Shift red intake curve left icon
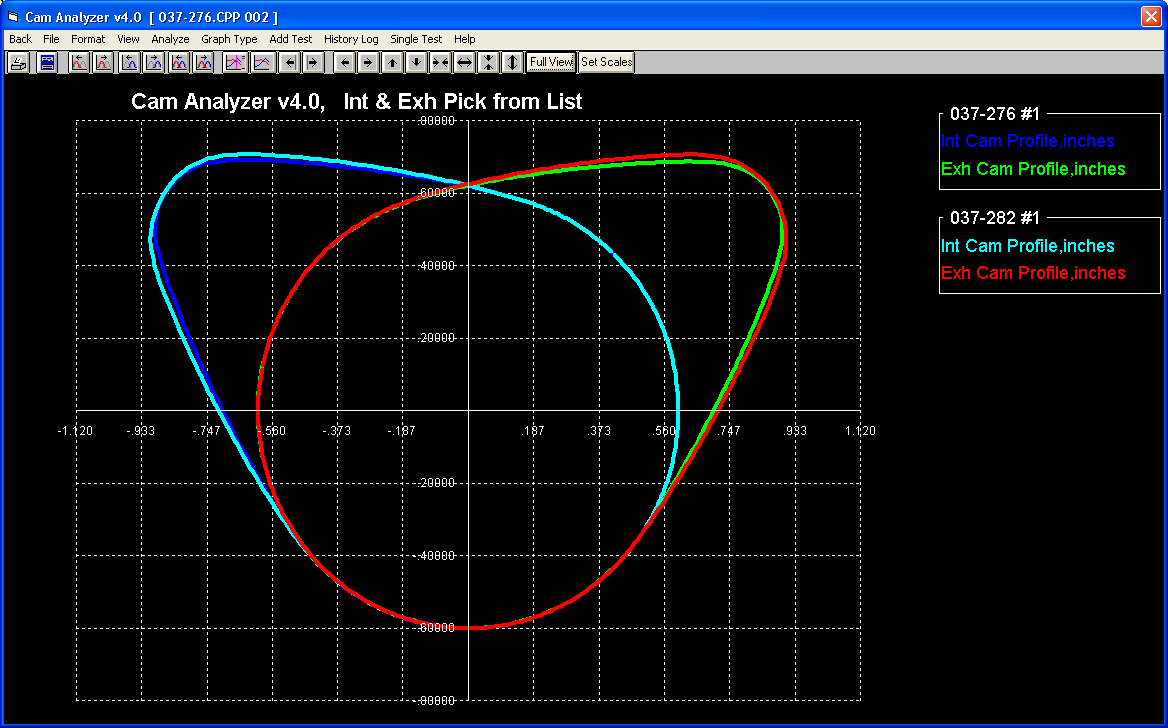 click(80, 63)
